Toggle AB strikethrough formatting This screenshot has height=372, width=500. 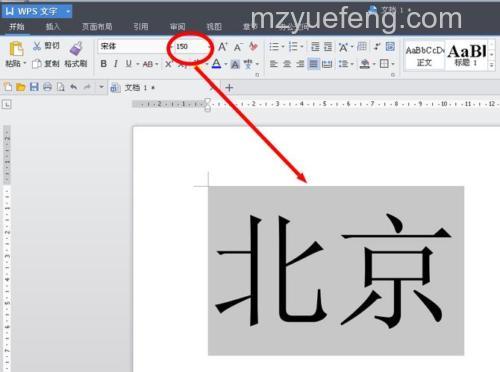tap(148, 64)
